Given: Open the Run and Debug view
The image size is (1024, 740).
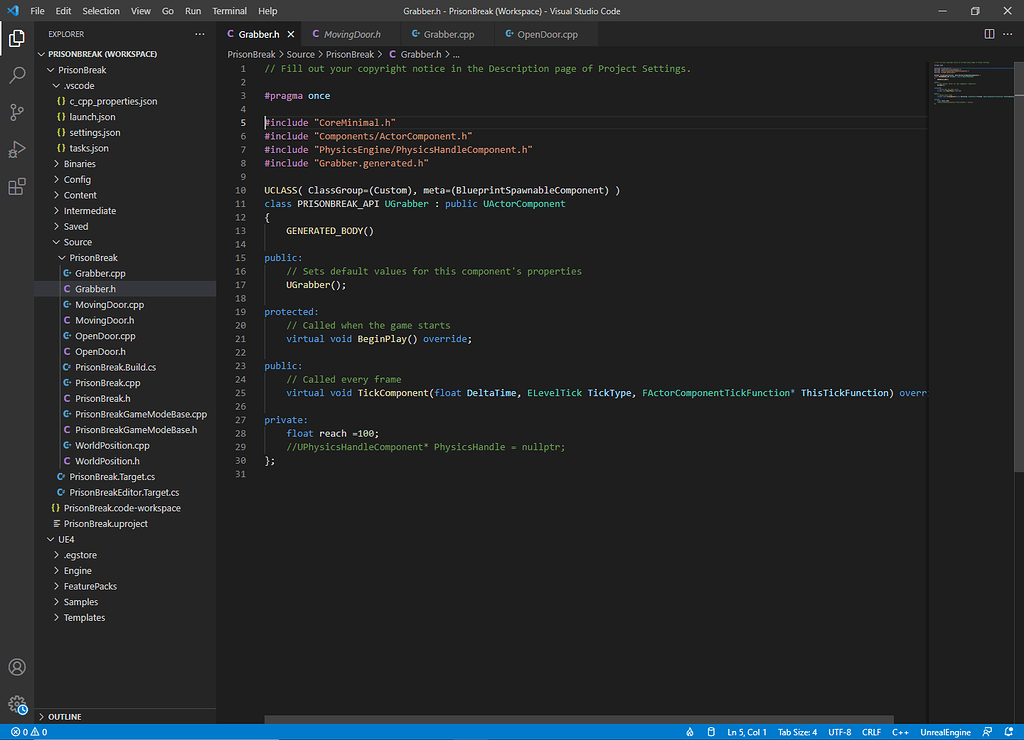Looking at the screenshot, I should (14, 146).
